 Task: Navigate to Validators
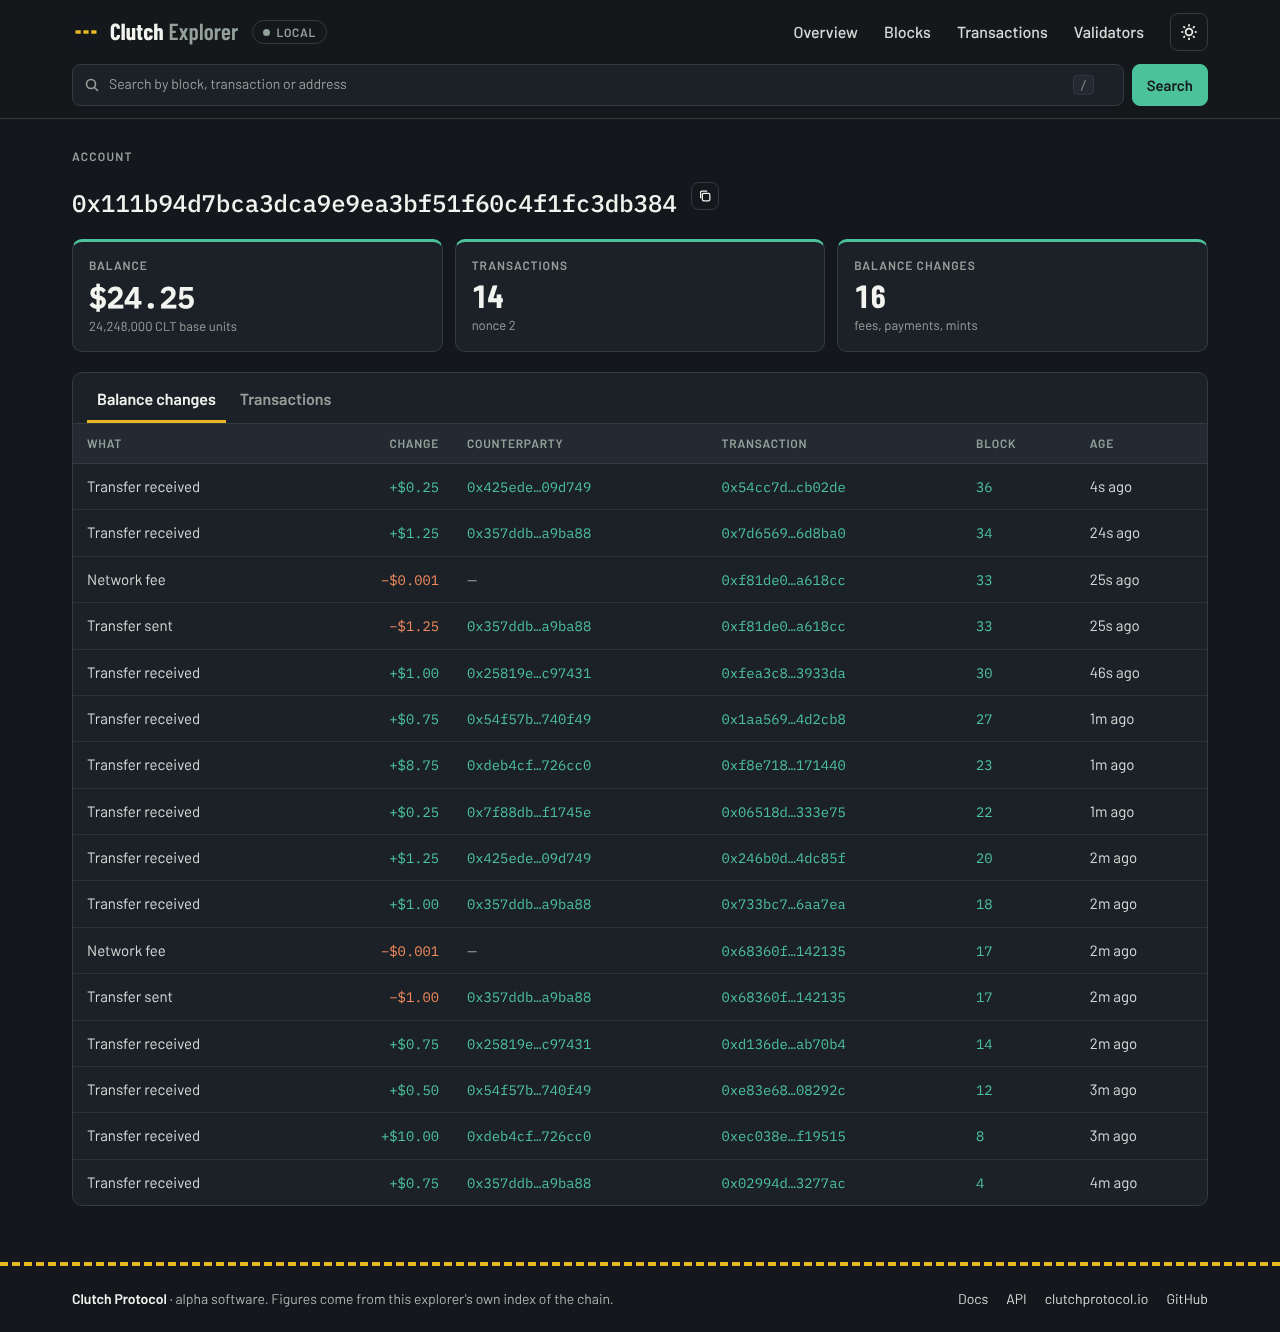1109,33
